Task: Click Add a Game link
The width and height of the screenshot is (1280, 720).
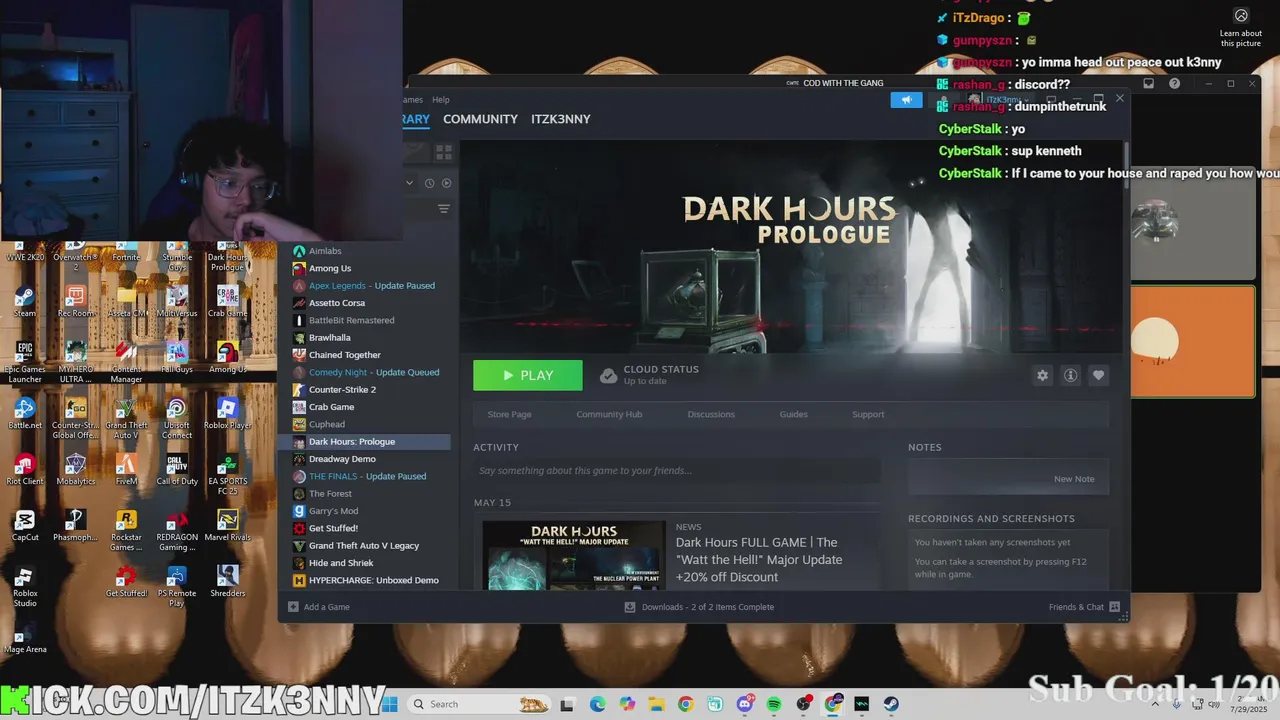Action: (319, 607)
